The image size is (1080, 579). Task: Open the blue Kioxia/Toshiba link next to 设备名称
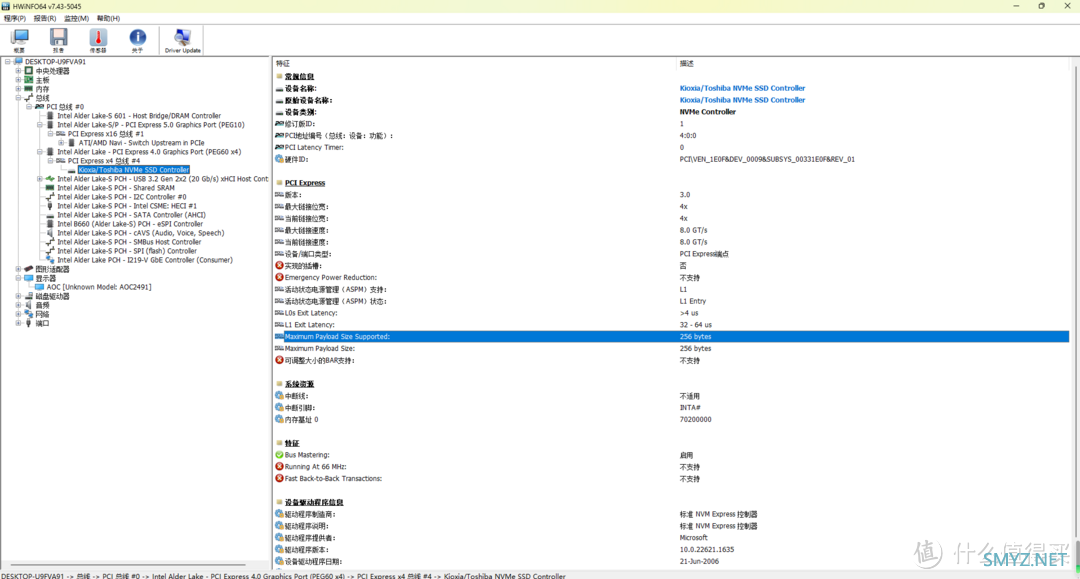pos(742,88)
